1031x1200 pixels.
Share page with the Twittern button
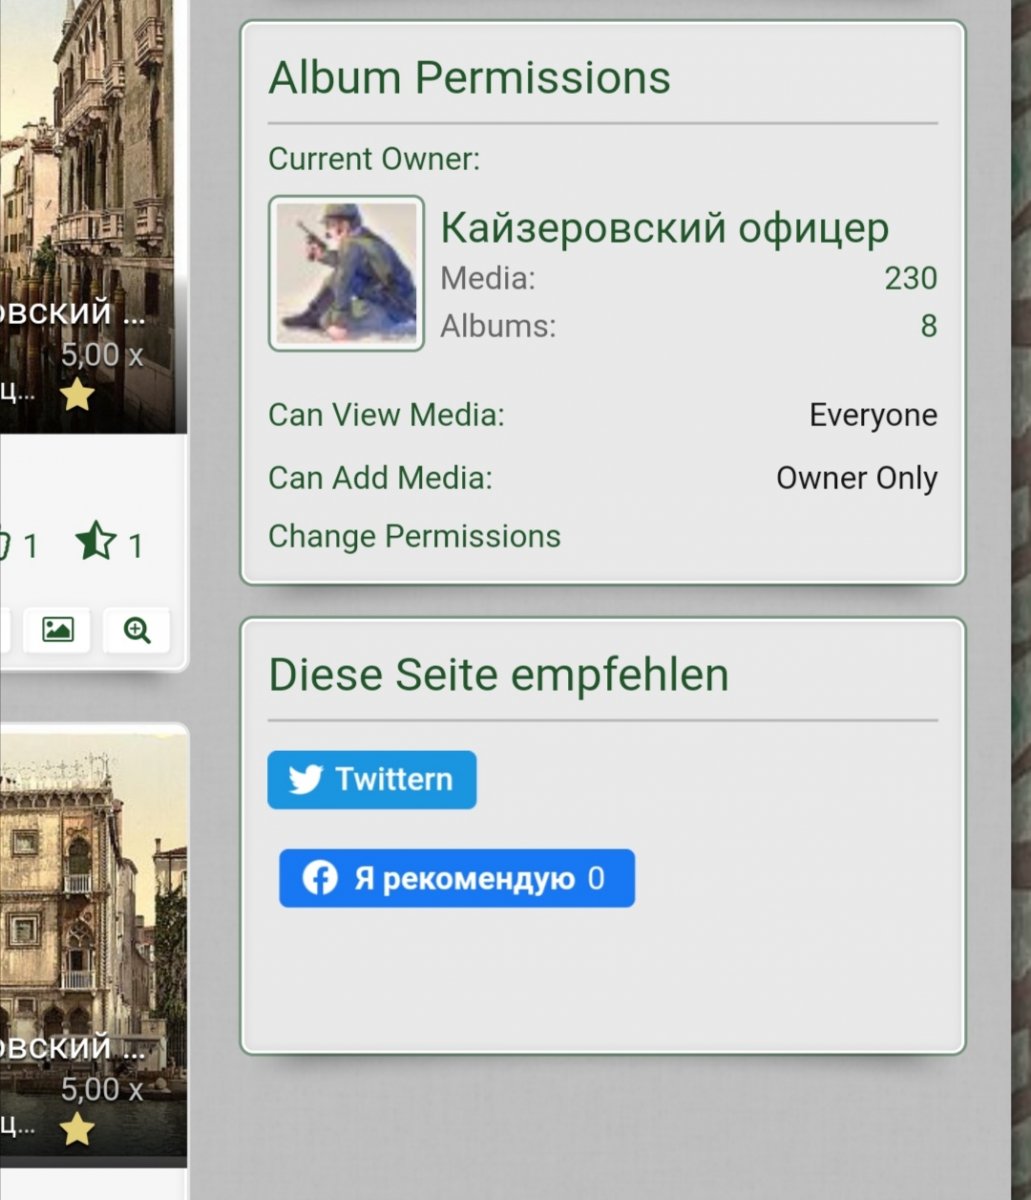coord(372,779)
